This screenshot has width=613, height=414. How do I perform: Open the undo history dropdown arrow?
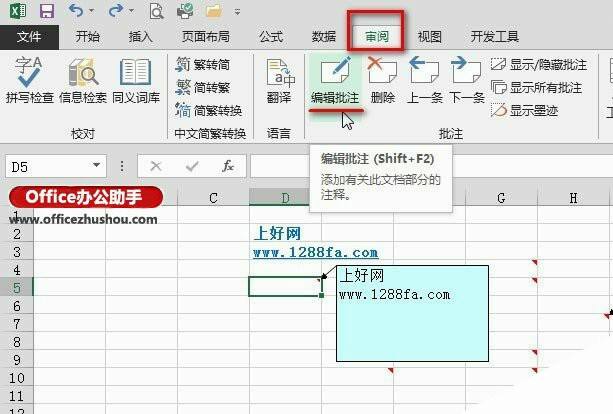(x=91, y=11)
